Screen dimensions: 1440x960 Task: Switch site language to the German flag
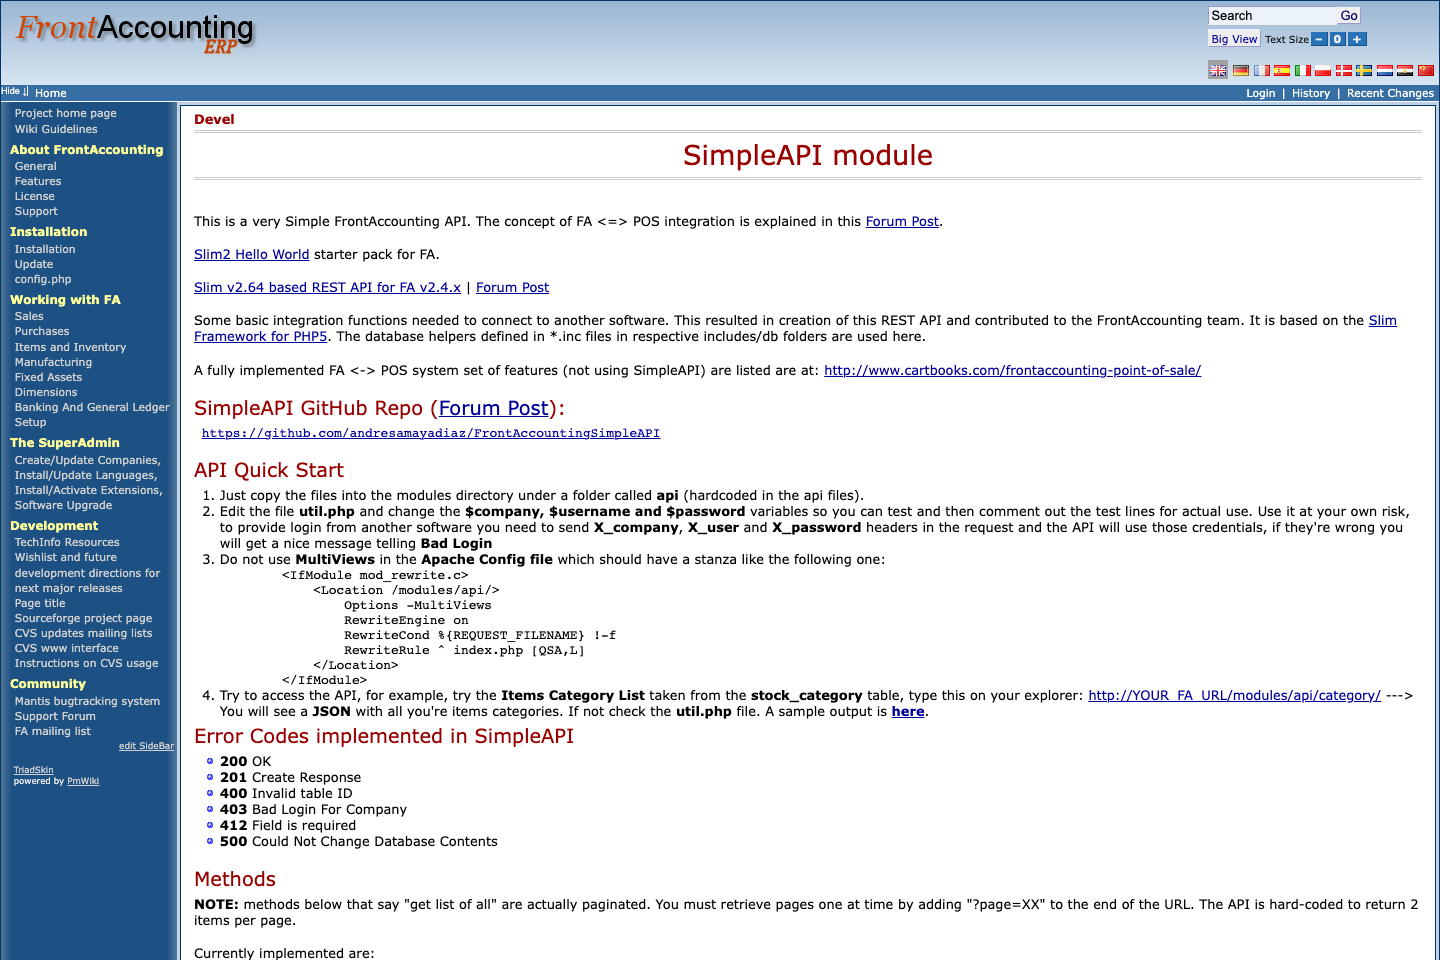(1241, 70)
